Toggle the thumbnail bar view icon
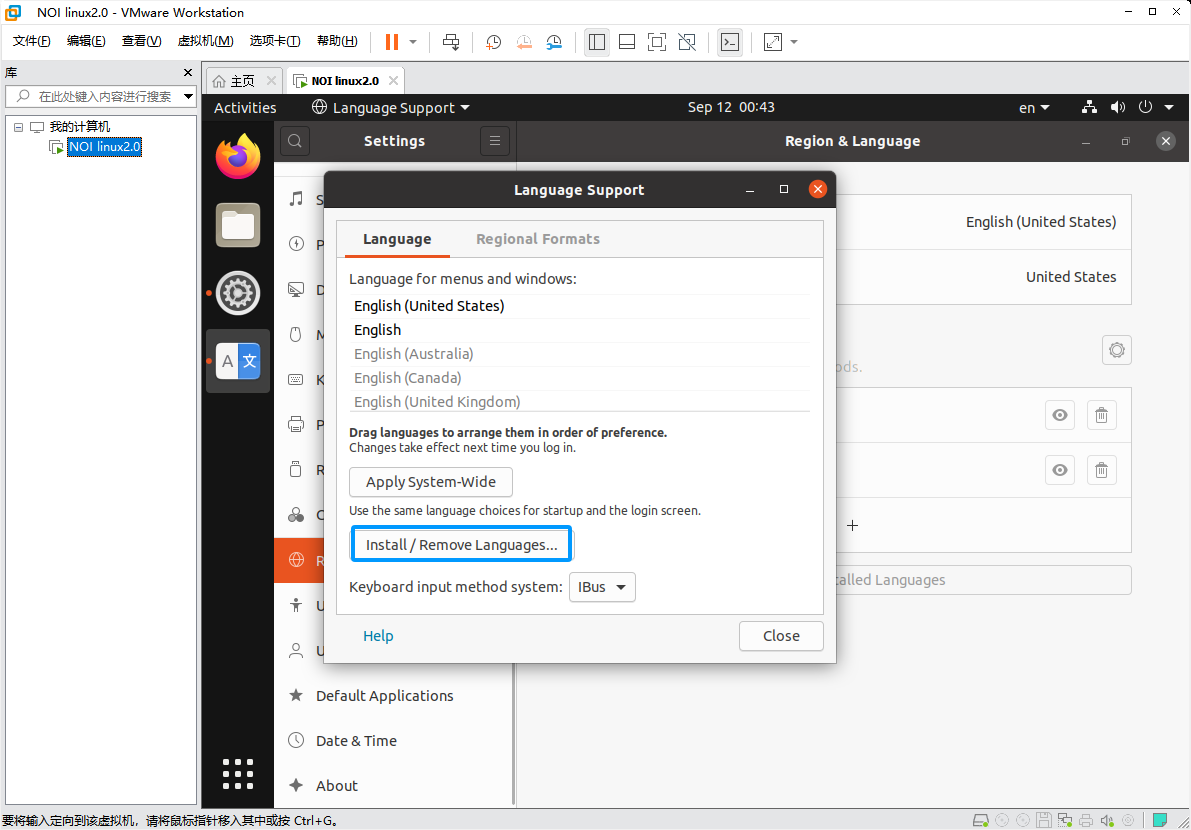The height and width of the screenshot is (830, 1191). [x=627, y=42]
